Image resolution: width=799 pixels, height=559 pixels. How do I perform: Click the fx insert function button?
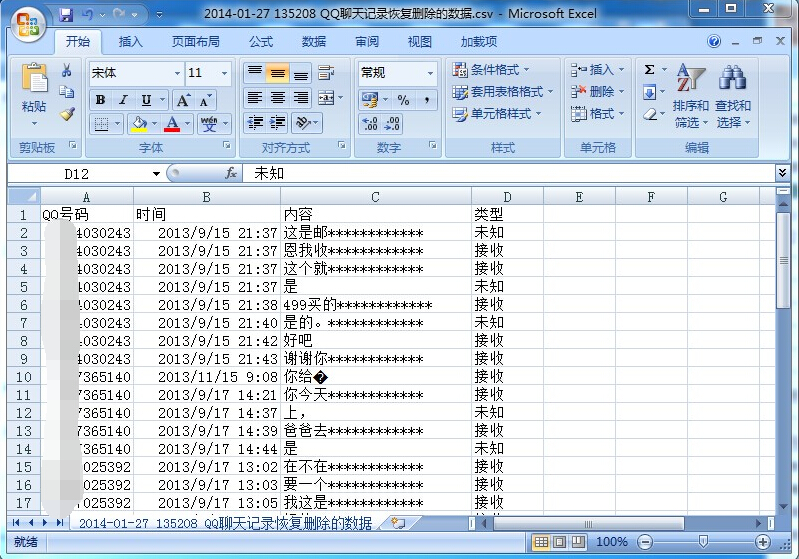(231, 174)
